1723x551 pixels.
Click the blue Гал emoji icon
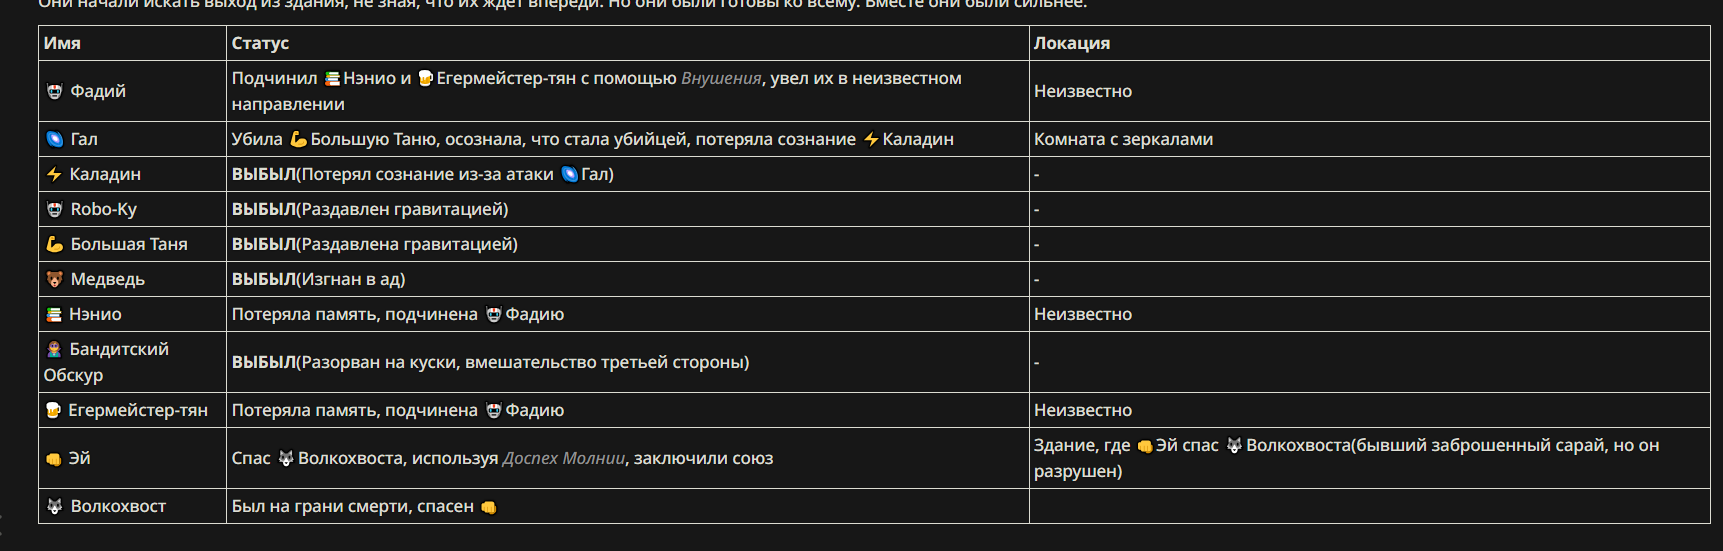pos(55,139)
